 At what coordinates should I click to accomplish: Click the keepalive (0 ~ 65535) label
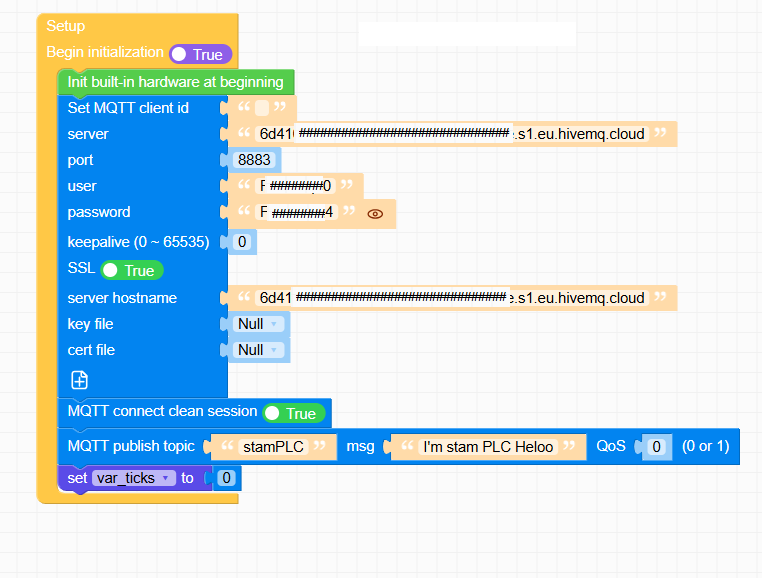[x=139, y=242]
